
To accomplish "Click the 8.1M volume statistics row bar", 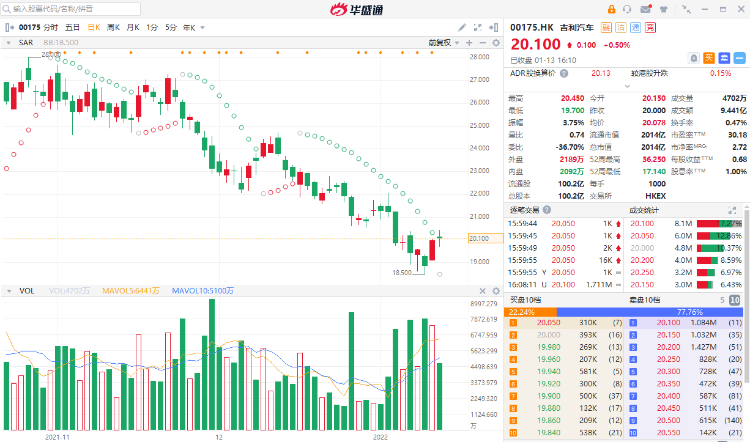I will (719, 223).
